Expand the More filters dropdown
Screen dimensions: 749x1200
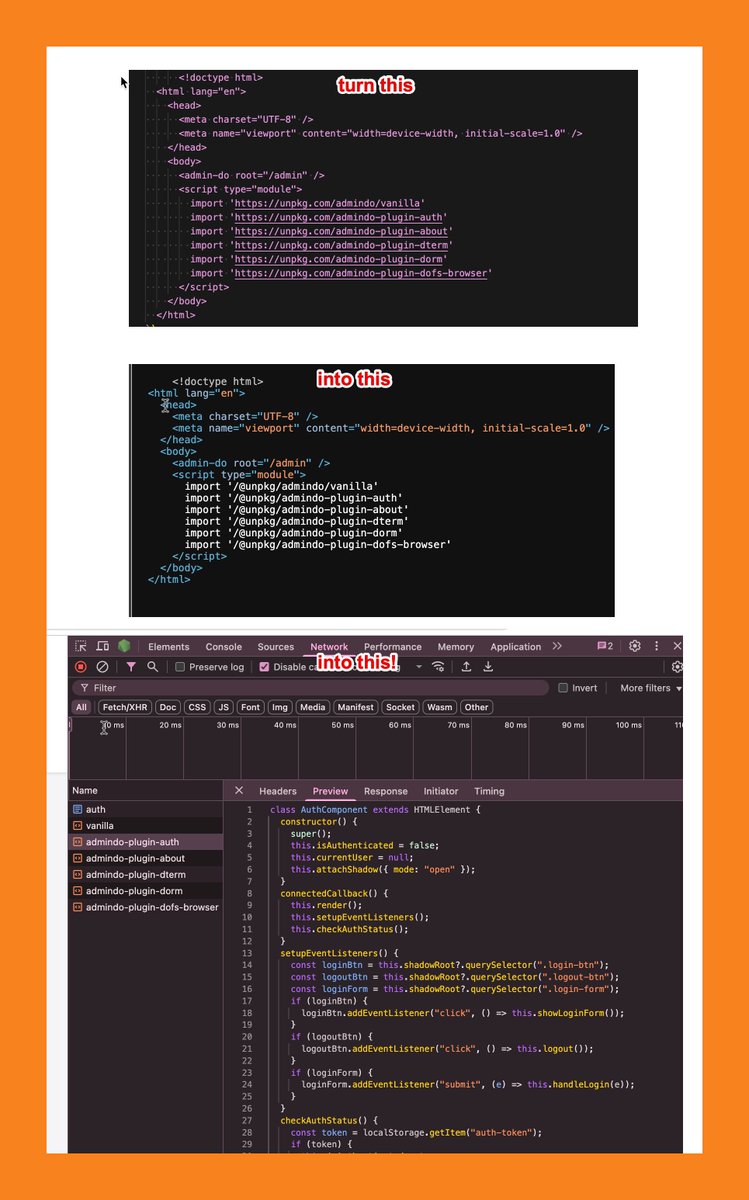651,688
